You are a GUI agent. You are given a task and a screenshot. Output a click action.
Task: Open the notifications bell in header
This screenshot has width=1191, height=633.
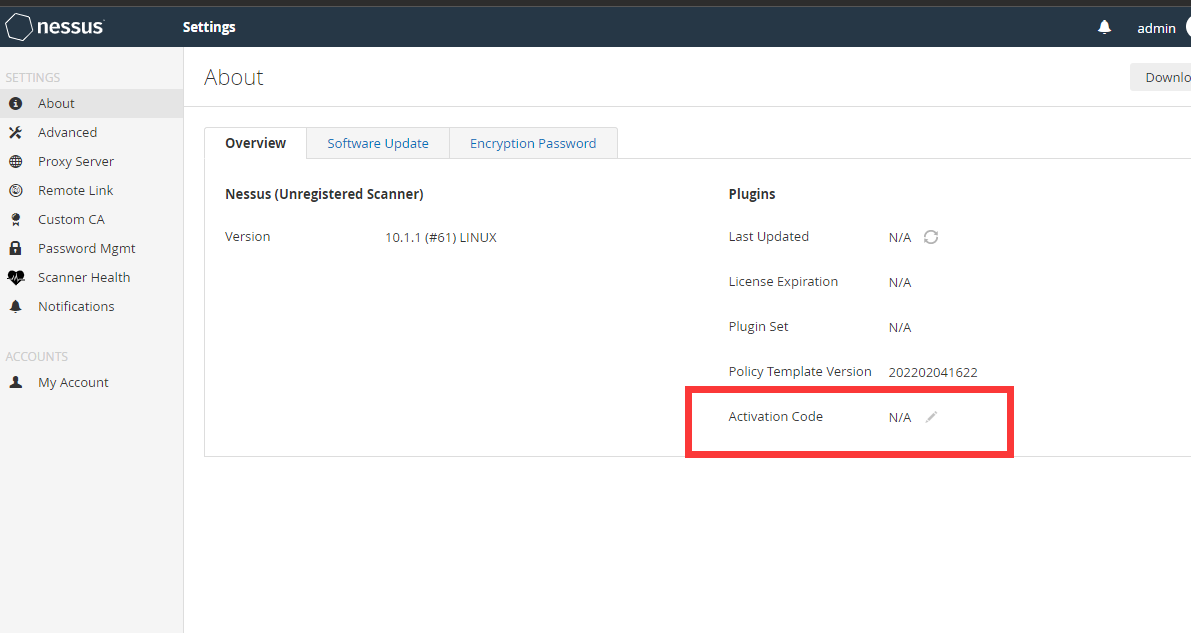point(1104,27)
